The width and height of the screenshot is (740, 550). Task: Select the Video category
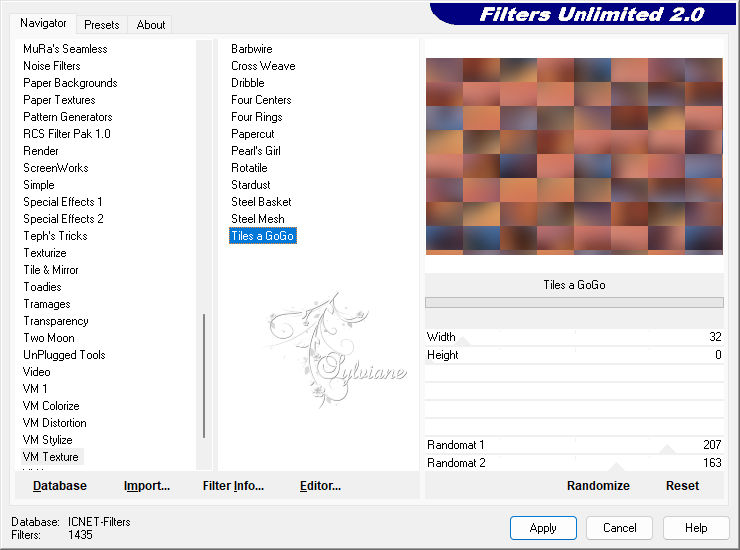[x=37, y=372]
